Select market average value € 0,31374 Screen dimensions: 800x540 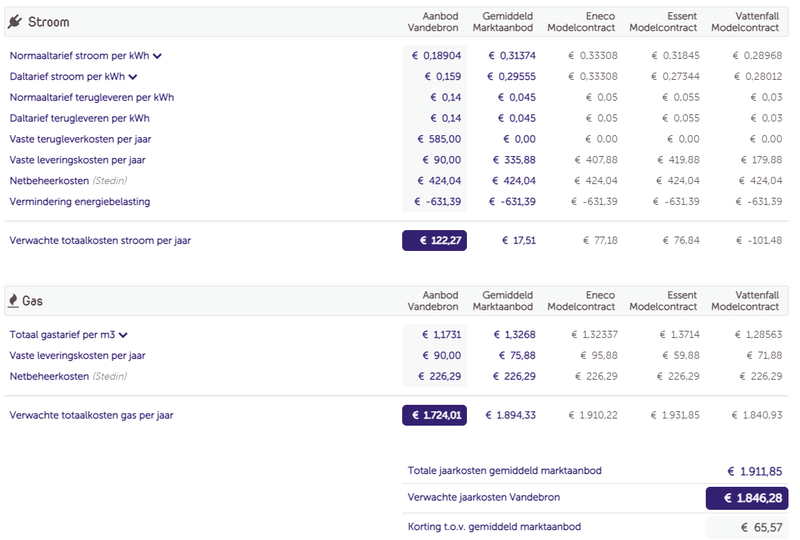point(512,56)
